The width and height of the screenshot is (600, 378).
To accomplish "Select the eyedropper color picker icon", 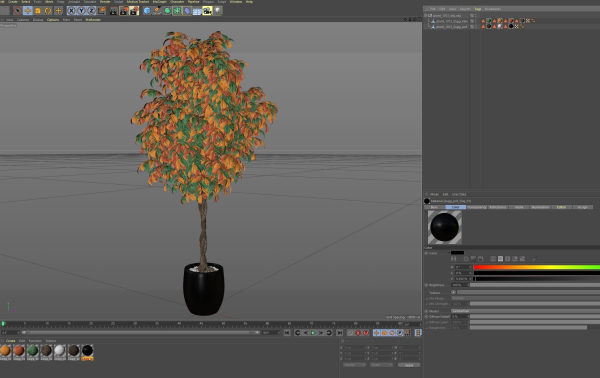I will click(534, 259).
